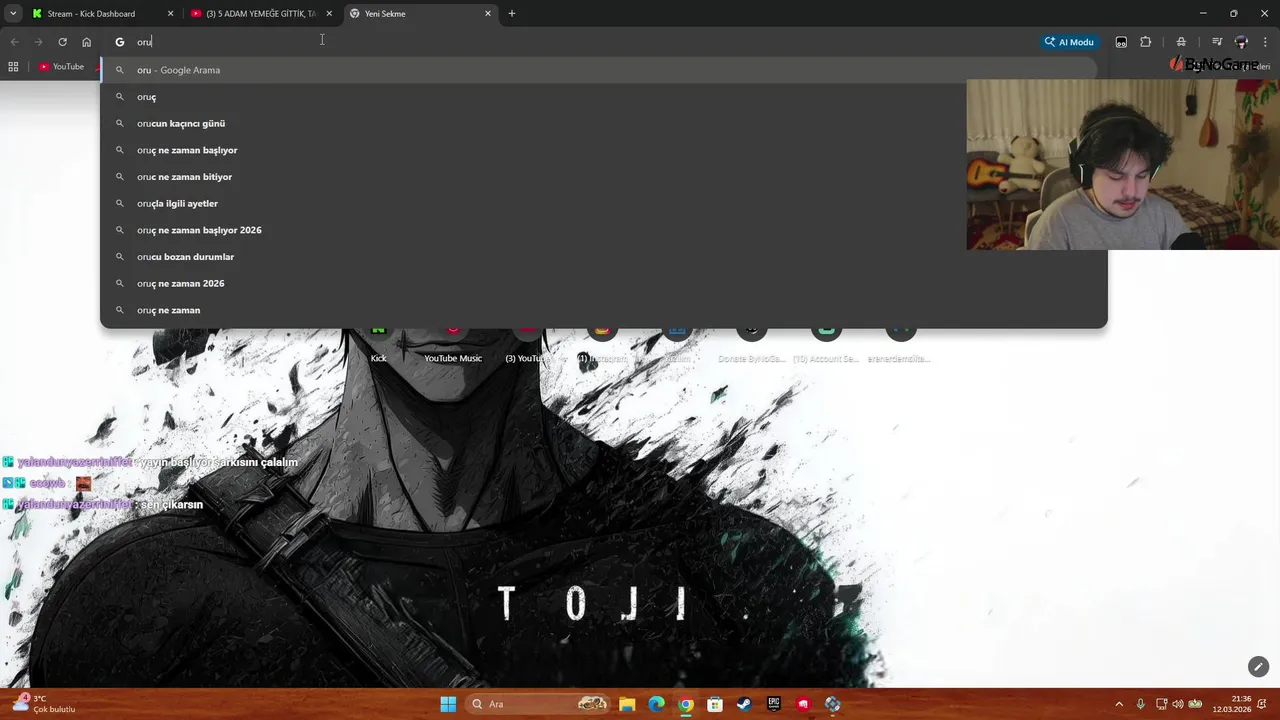Viewport: 1280px width, 720px height.
Task: Click the microphone tray icon
Action: pyautogui.click(x=1140, y=704)
